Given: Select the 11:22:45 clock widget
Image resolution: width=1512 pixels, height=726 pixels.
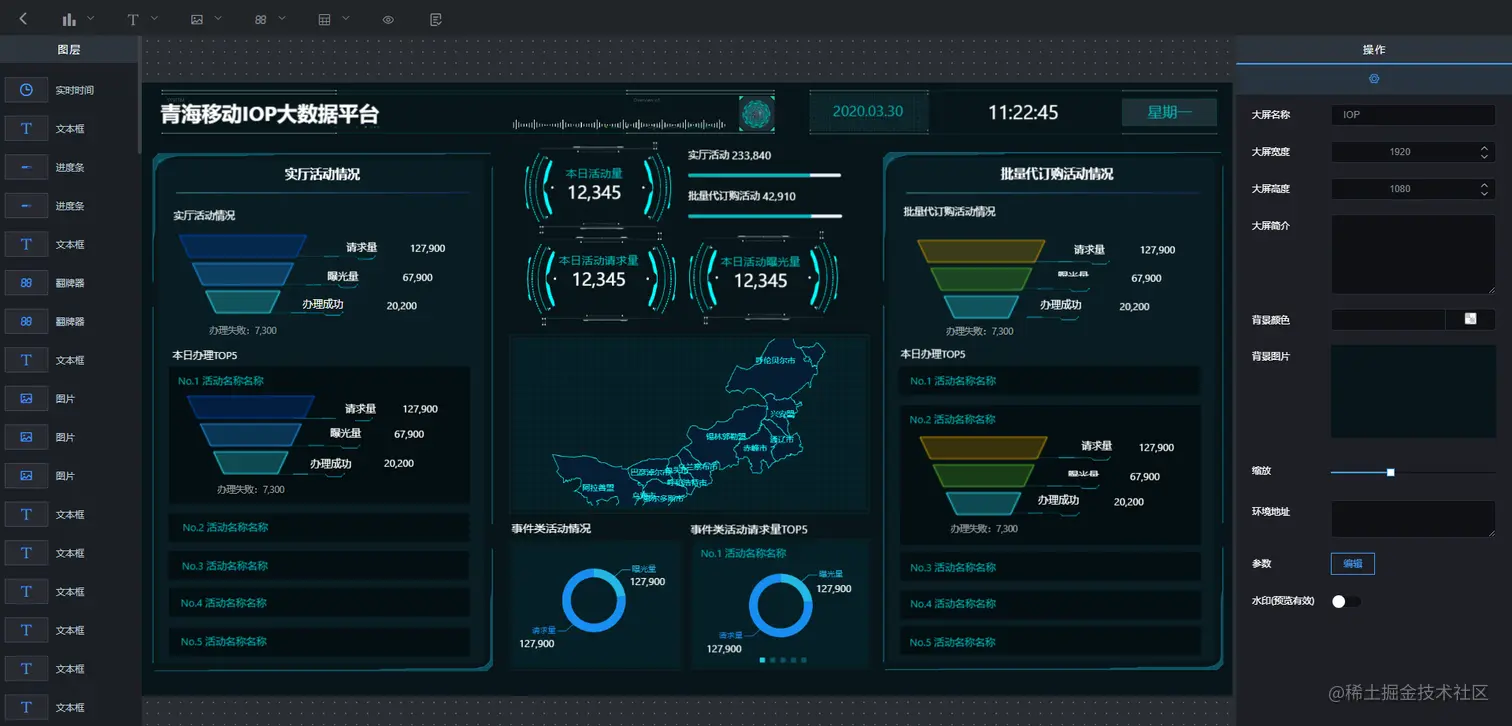Looking at the screenshot, I should pos(1023,113).
